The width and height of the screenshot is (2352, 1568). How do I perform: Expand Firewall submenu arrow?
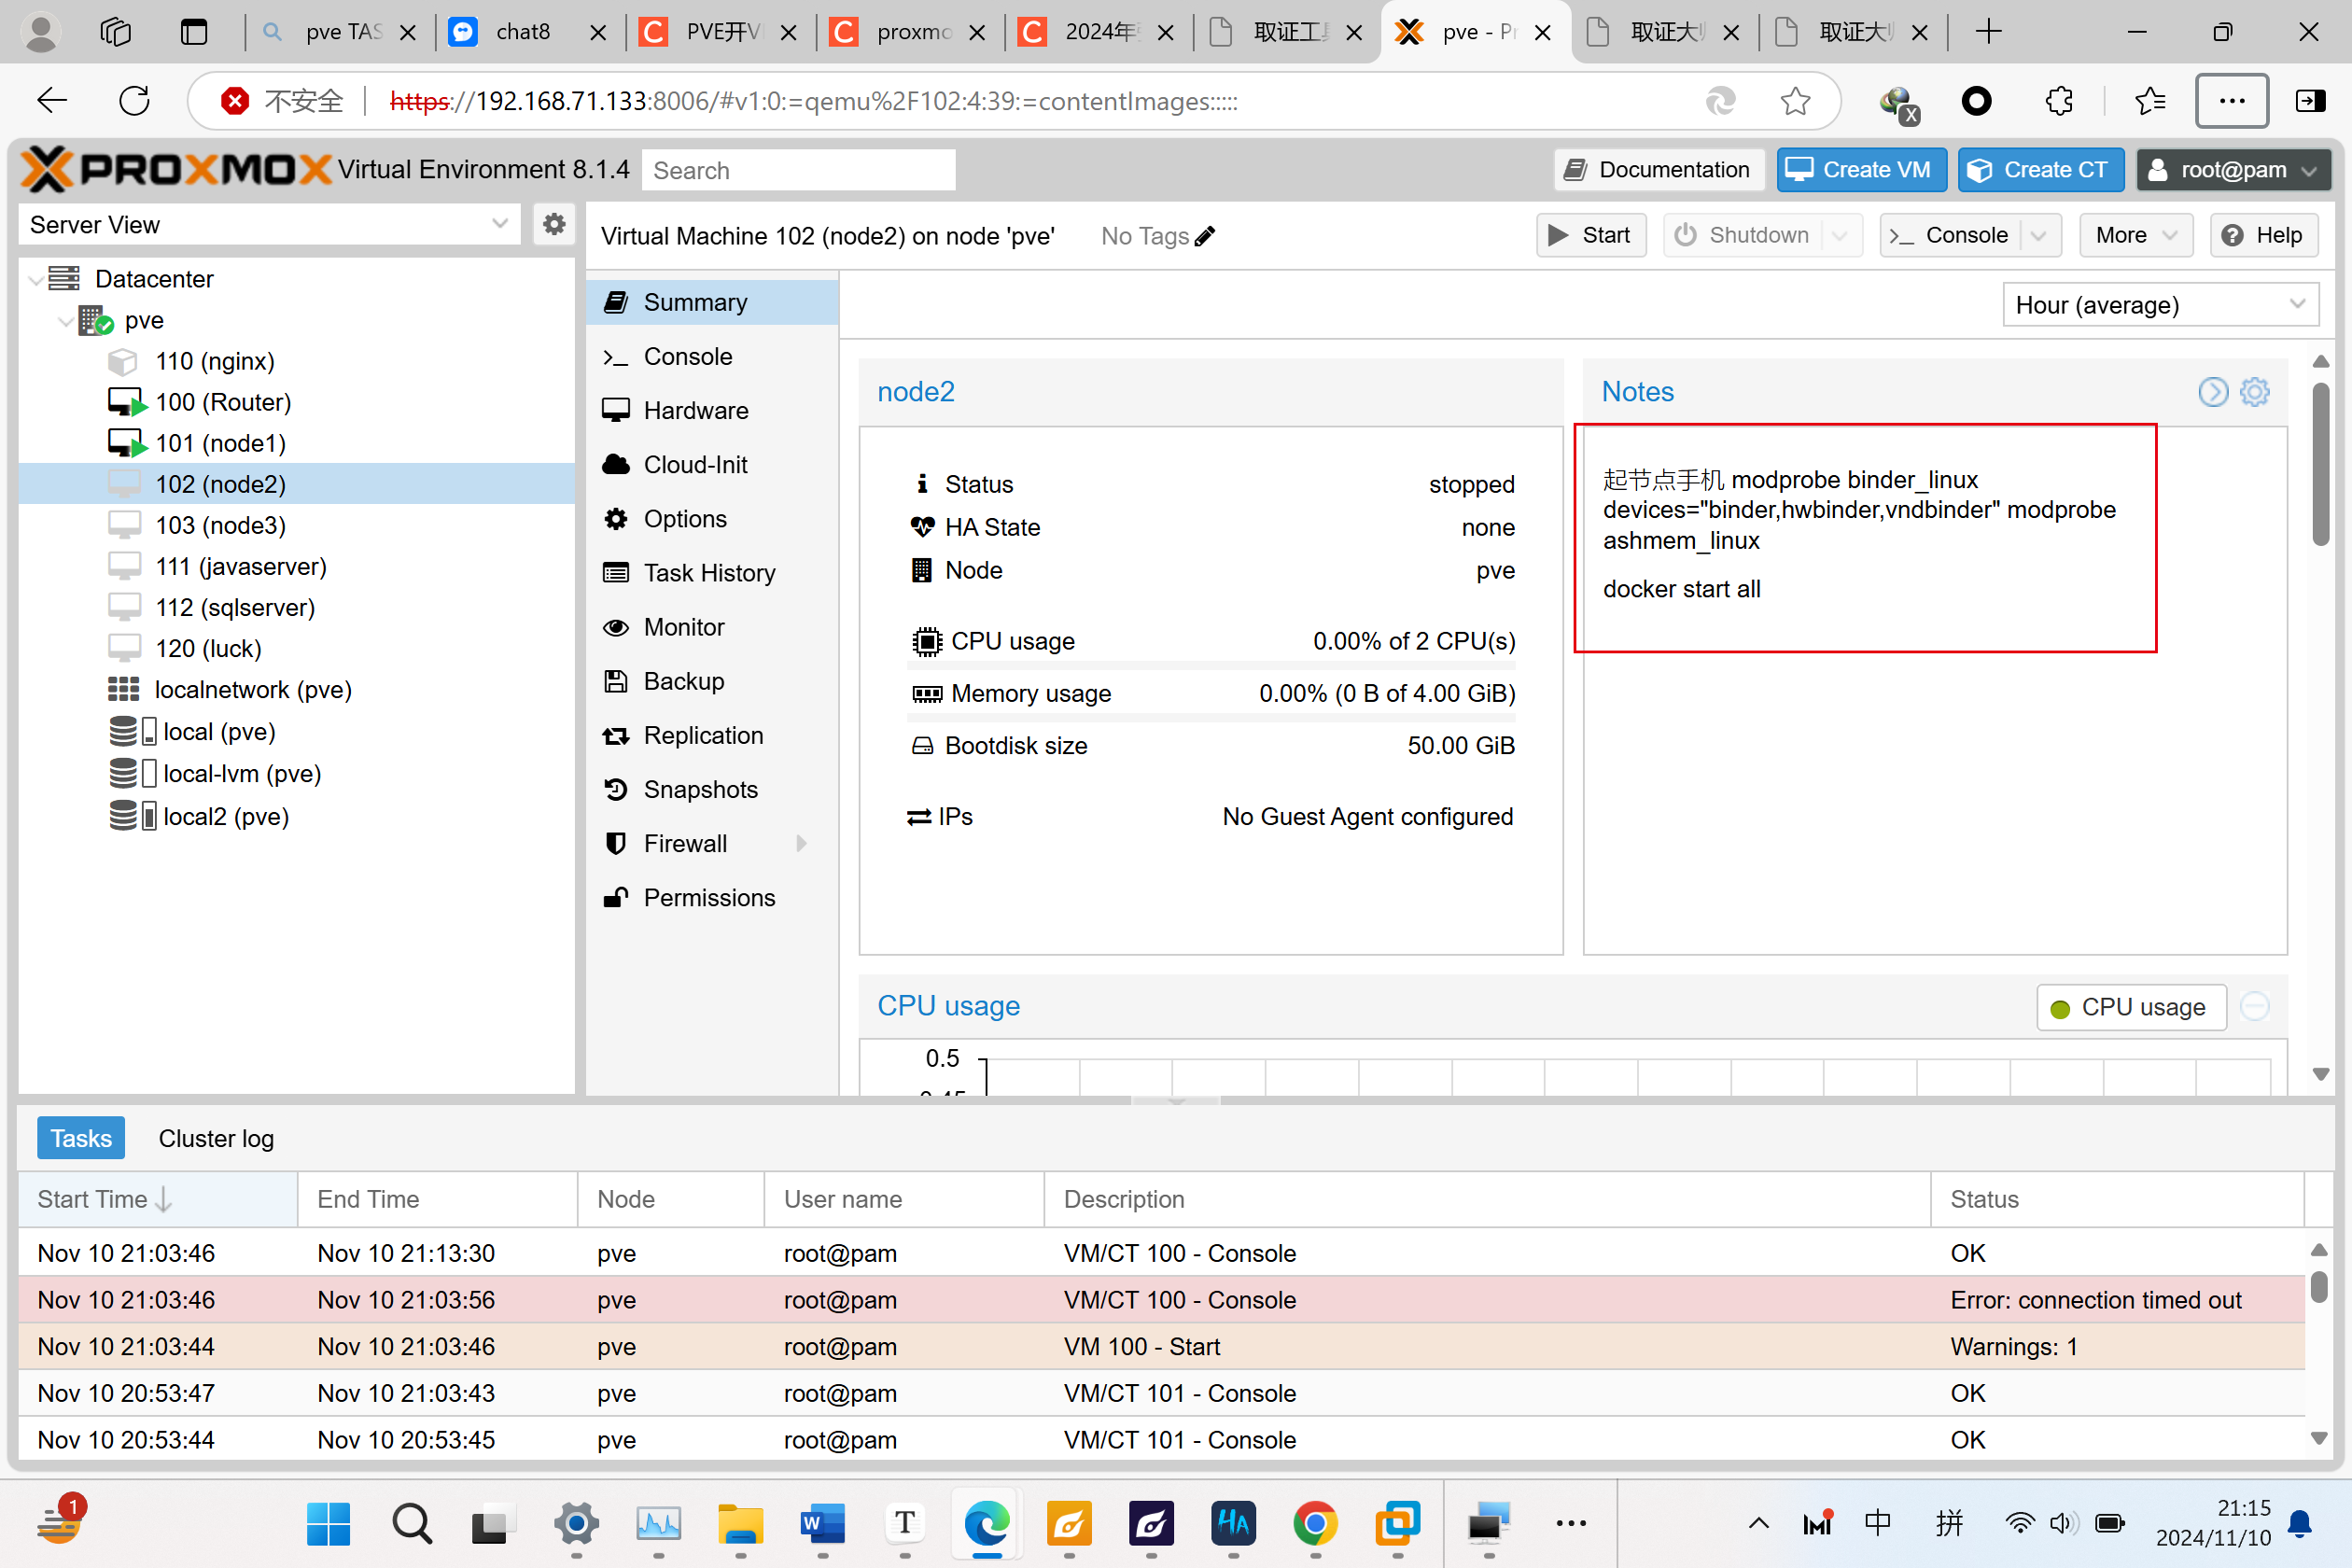(801, 843)
